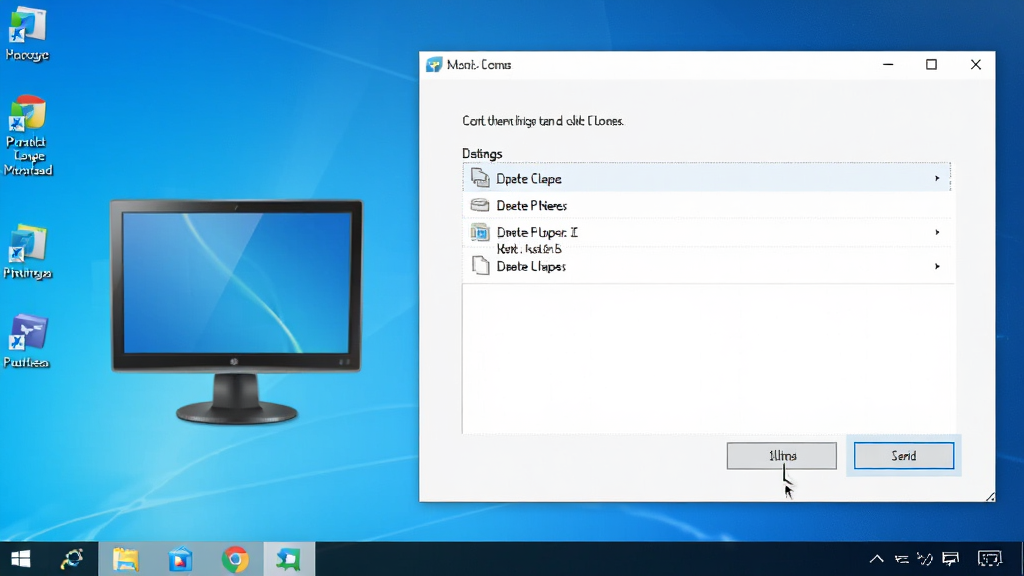The image size is (1024, 576).
Task: Click the blue picture icon beside "Deete Floper"
Action: click(x=480, y=232)
